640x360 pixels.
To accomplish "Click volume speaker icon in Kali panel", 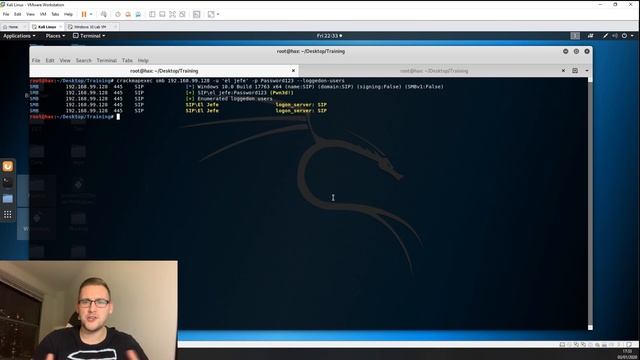I will 615,36.
